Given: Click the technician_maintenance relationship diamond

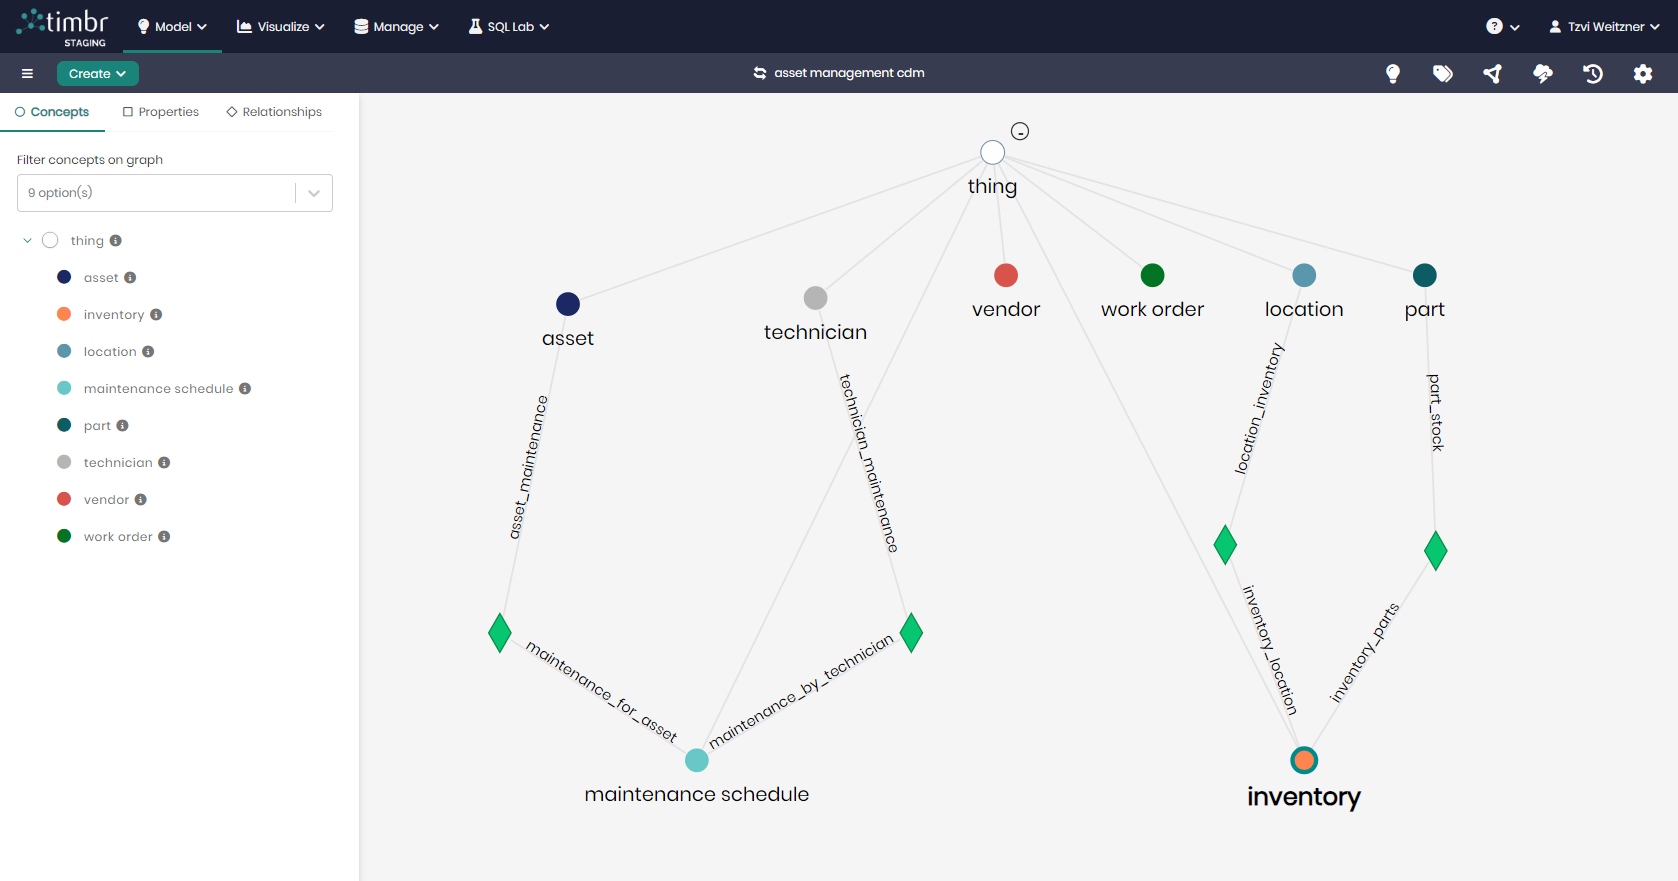Looking at the screenshot, I should click(911, 632).
